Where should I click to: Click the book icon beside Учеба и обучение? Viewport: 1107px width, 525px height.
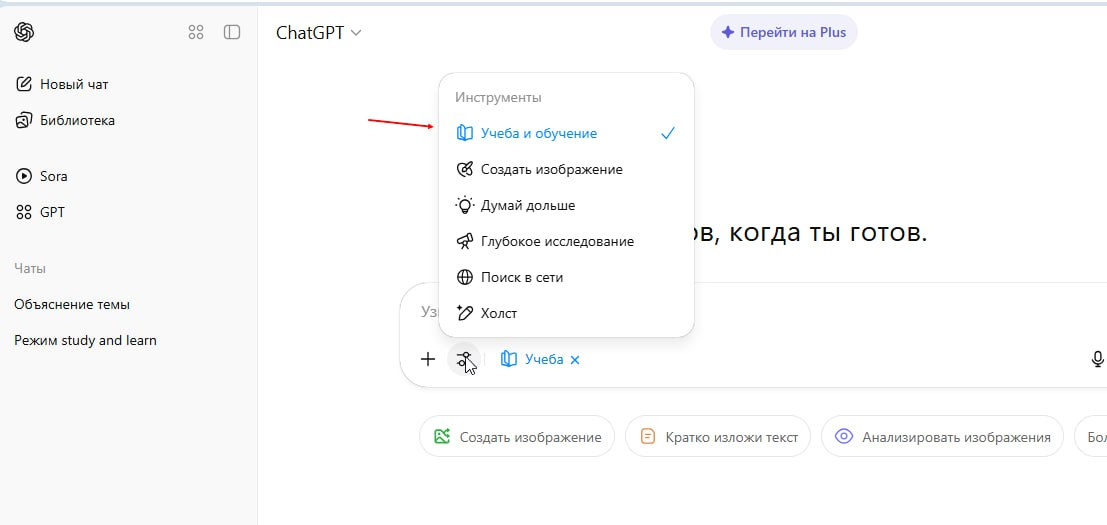[x=465, y=133]
